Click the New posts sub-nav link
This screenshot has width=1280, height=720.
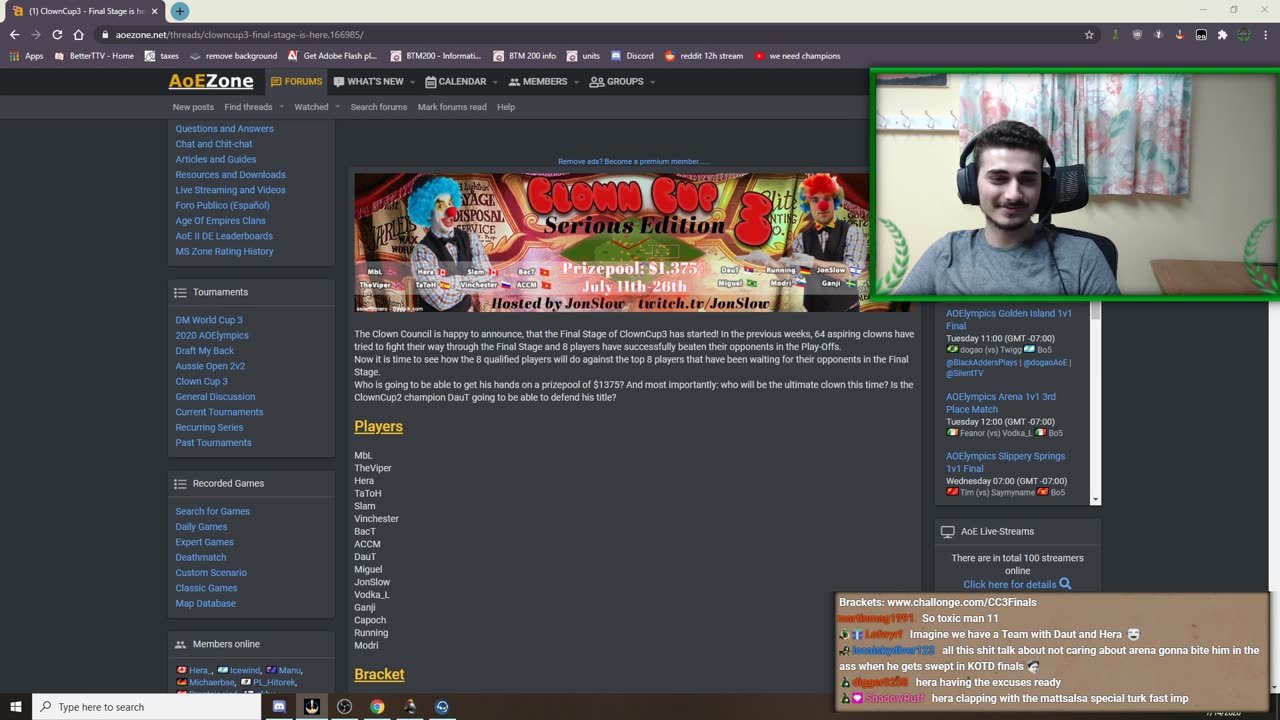tap(193, 107)
